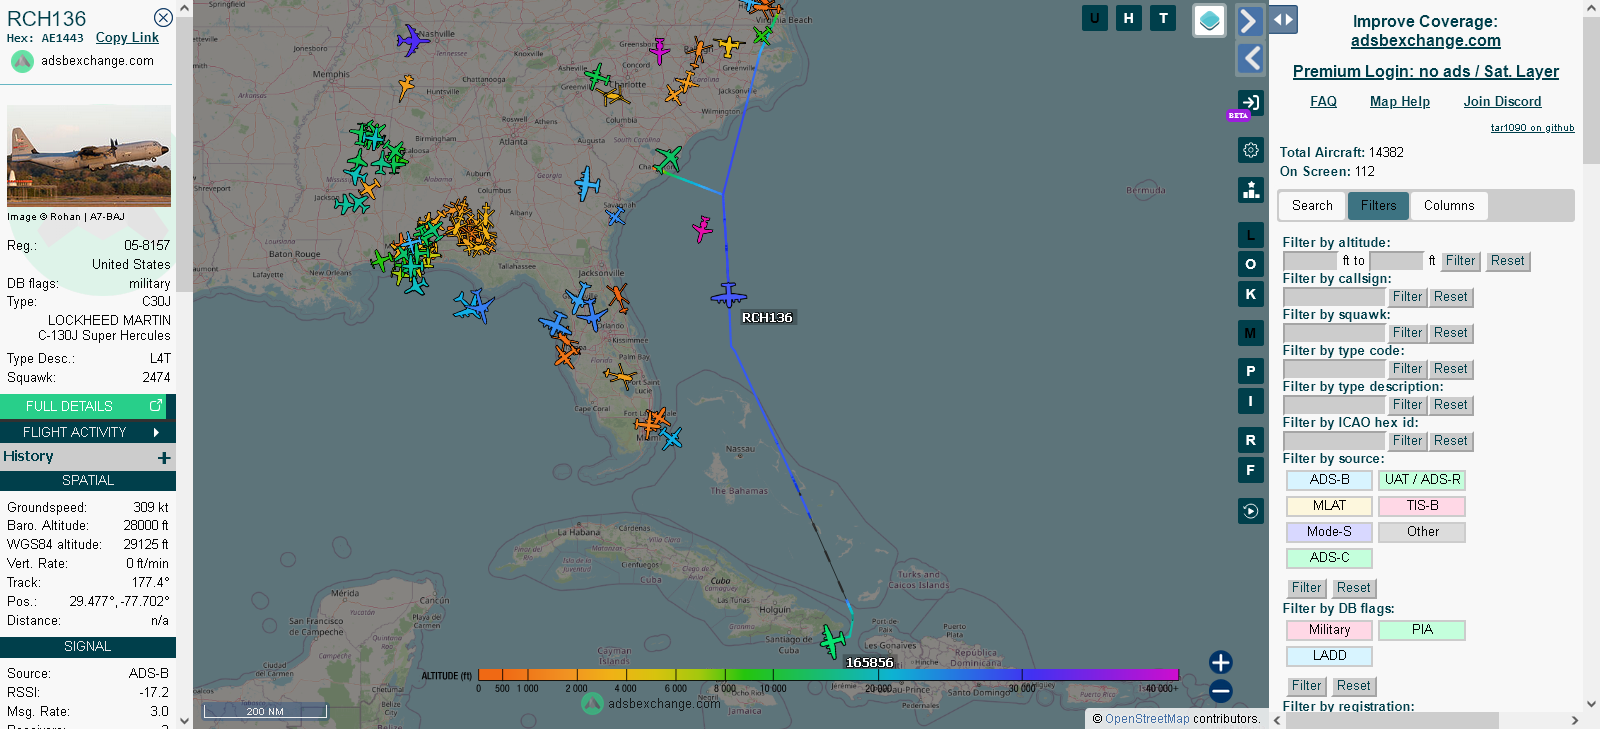1600x729 pixels.
Task: Click the right chevron sidebar button
Action: click(1249, 21)
